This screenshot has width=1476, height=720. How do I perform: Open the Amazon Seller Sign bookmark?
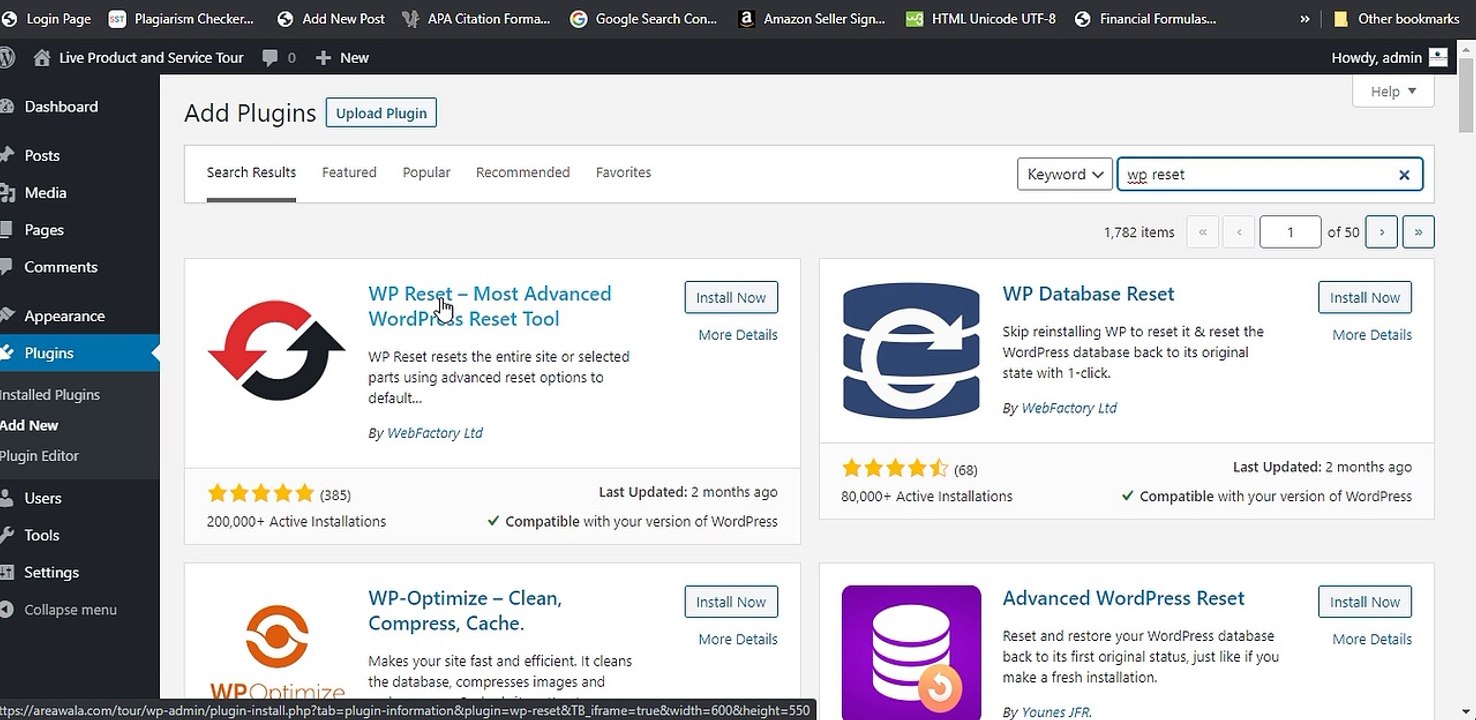pos(811,18)
